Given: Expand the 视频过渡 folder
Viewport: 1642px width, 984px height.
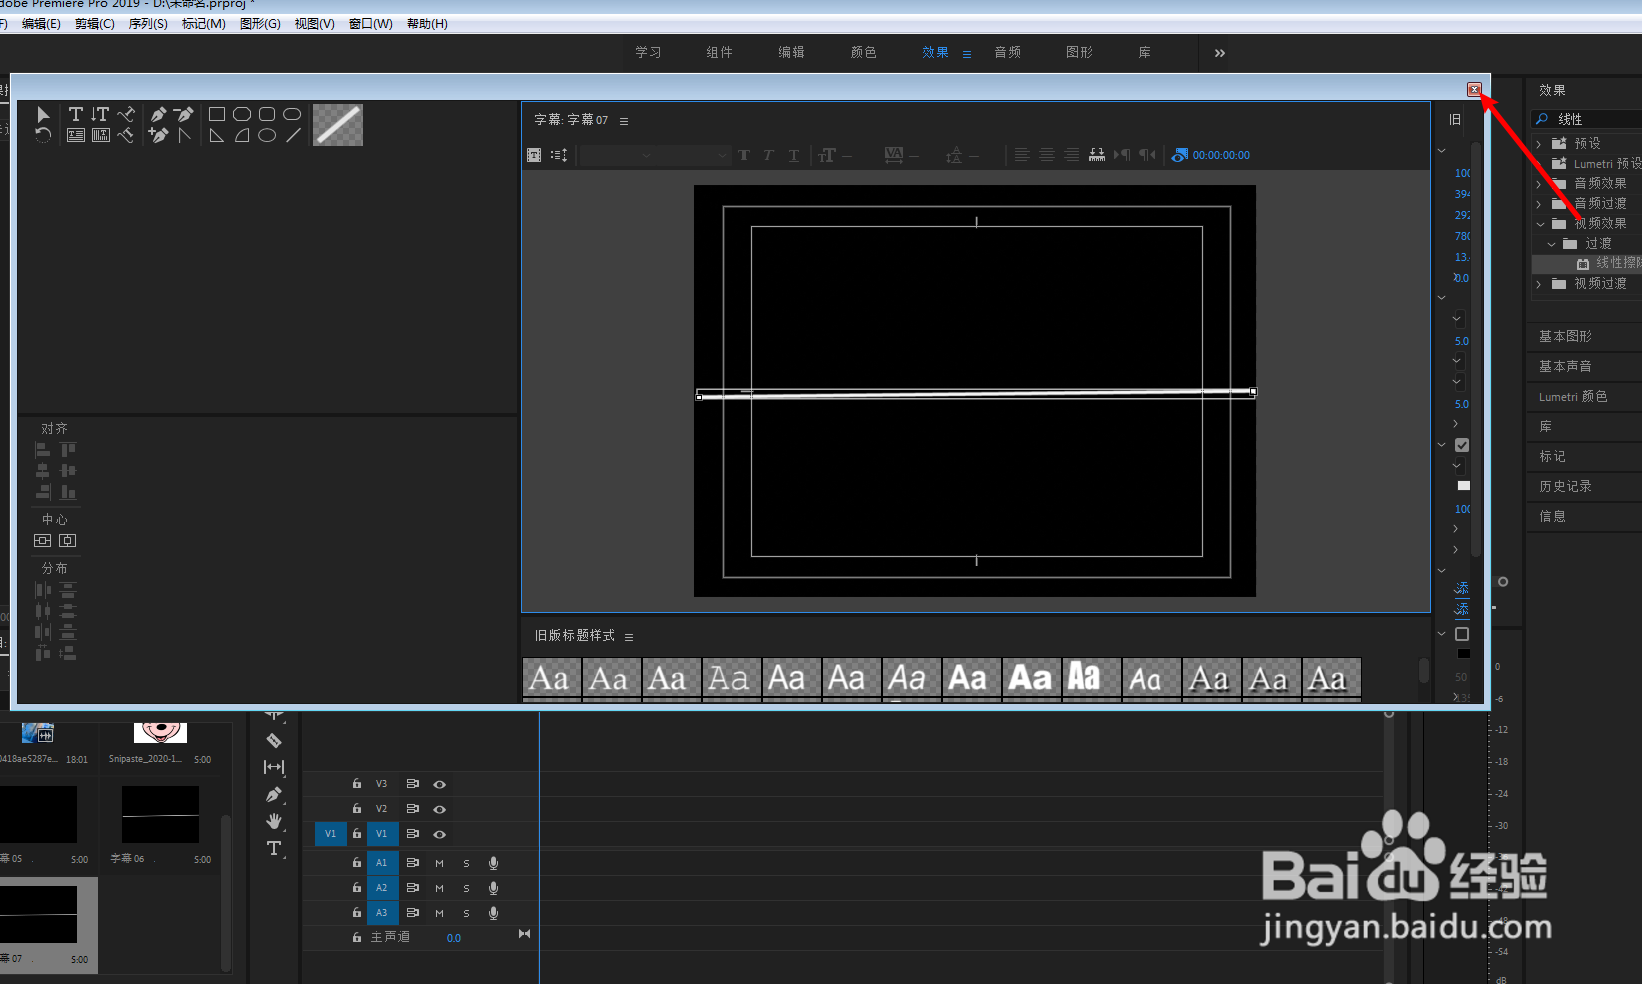Looking at the screenshot, I should 1539,284.
